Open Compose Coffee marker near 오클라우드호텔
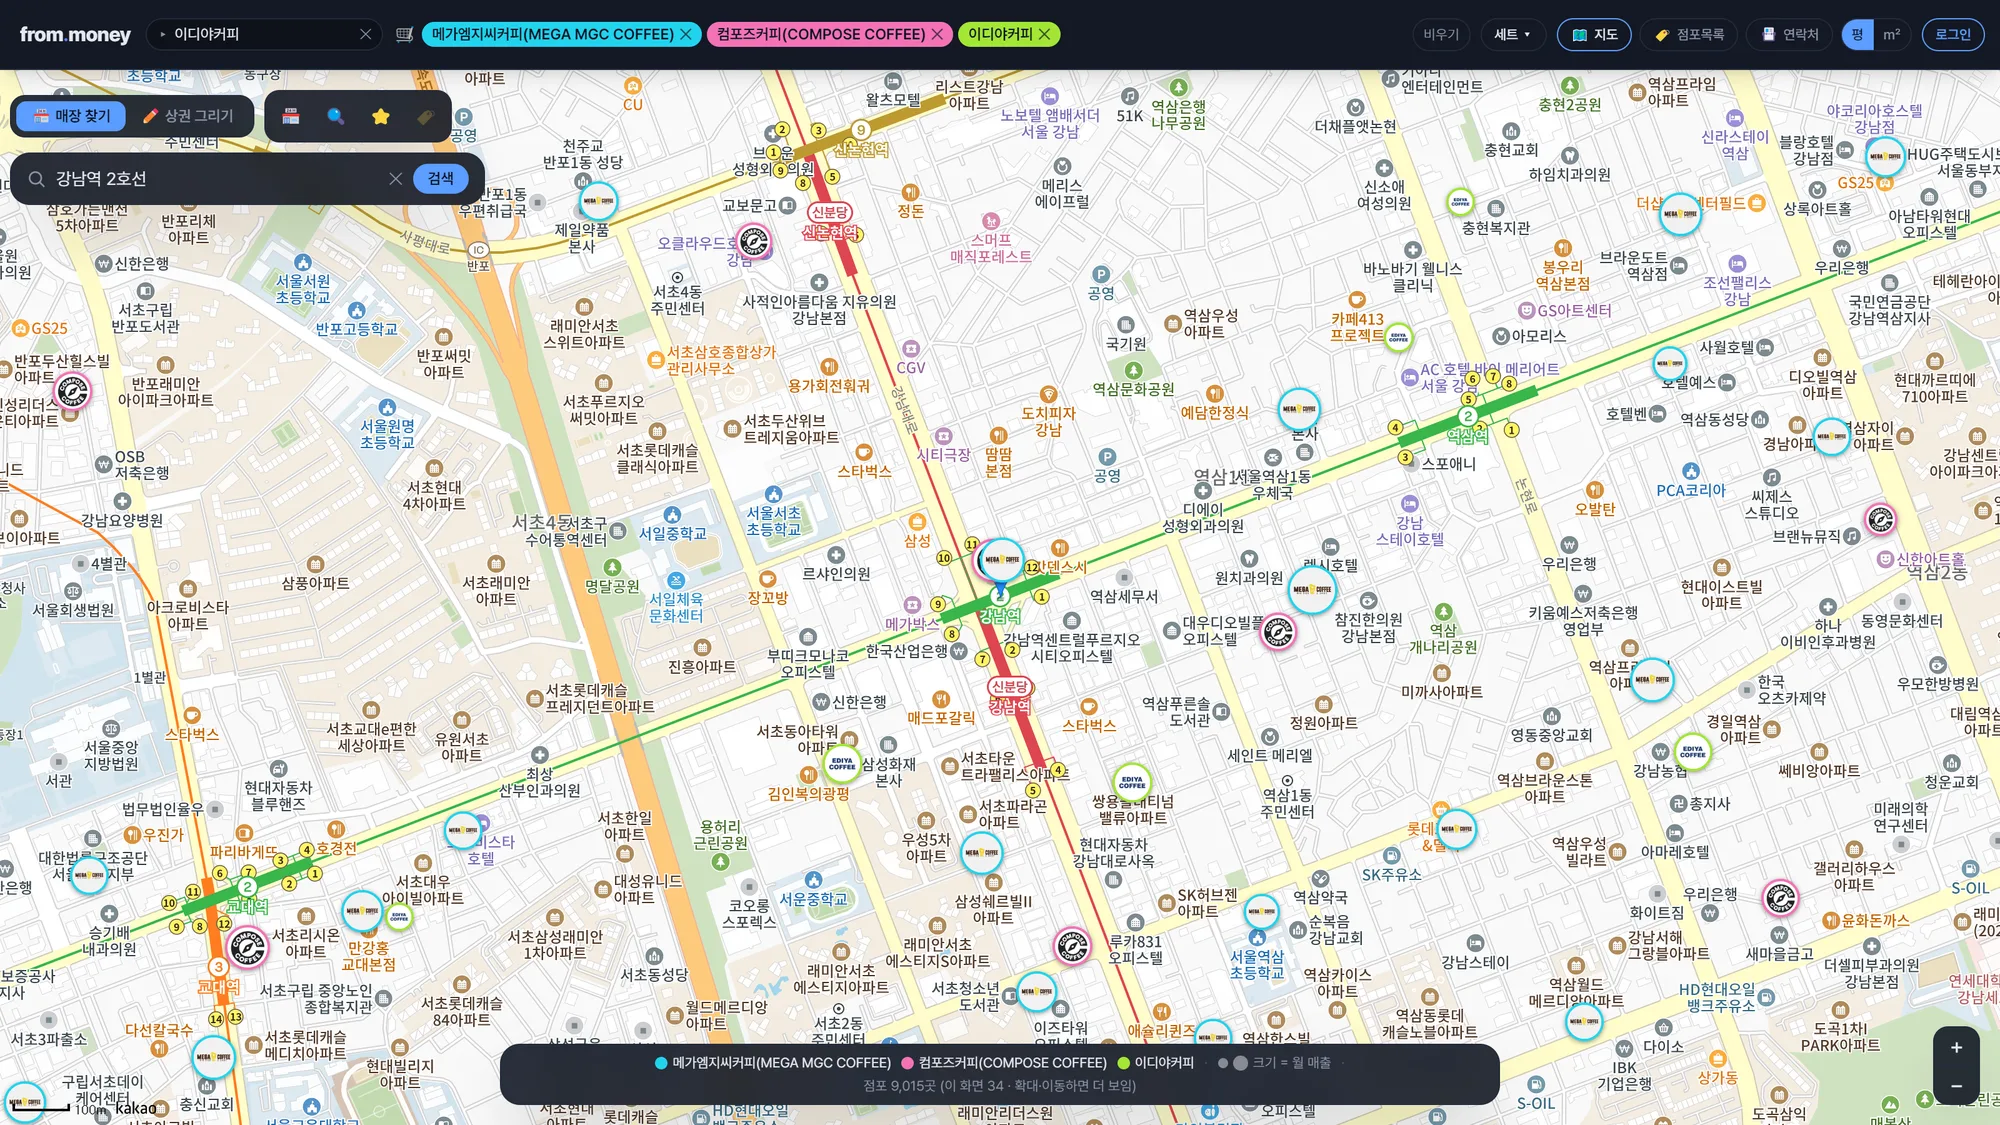2000x1125 pixels. (754, 241)
